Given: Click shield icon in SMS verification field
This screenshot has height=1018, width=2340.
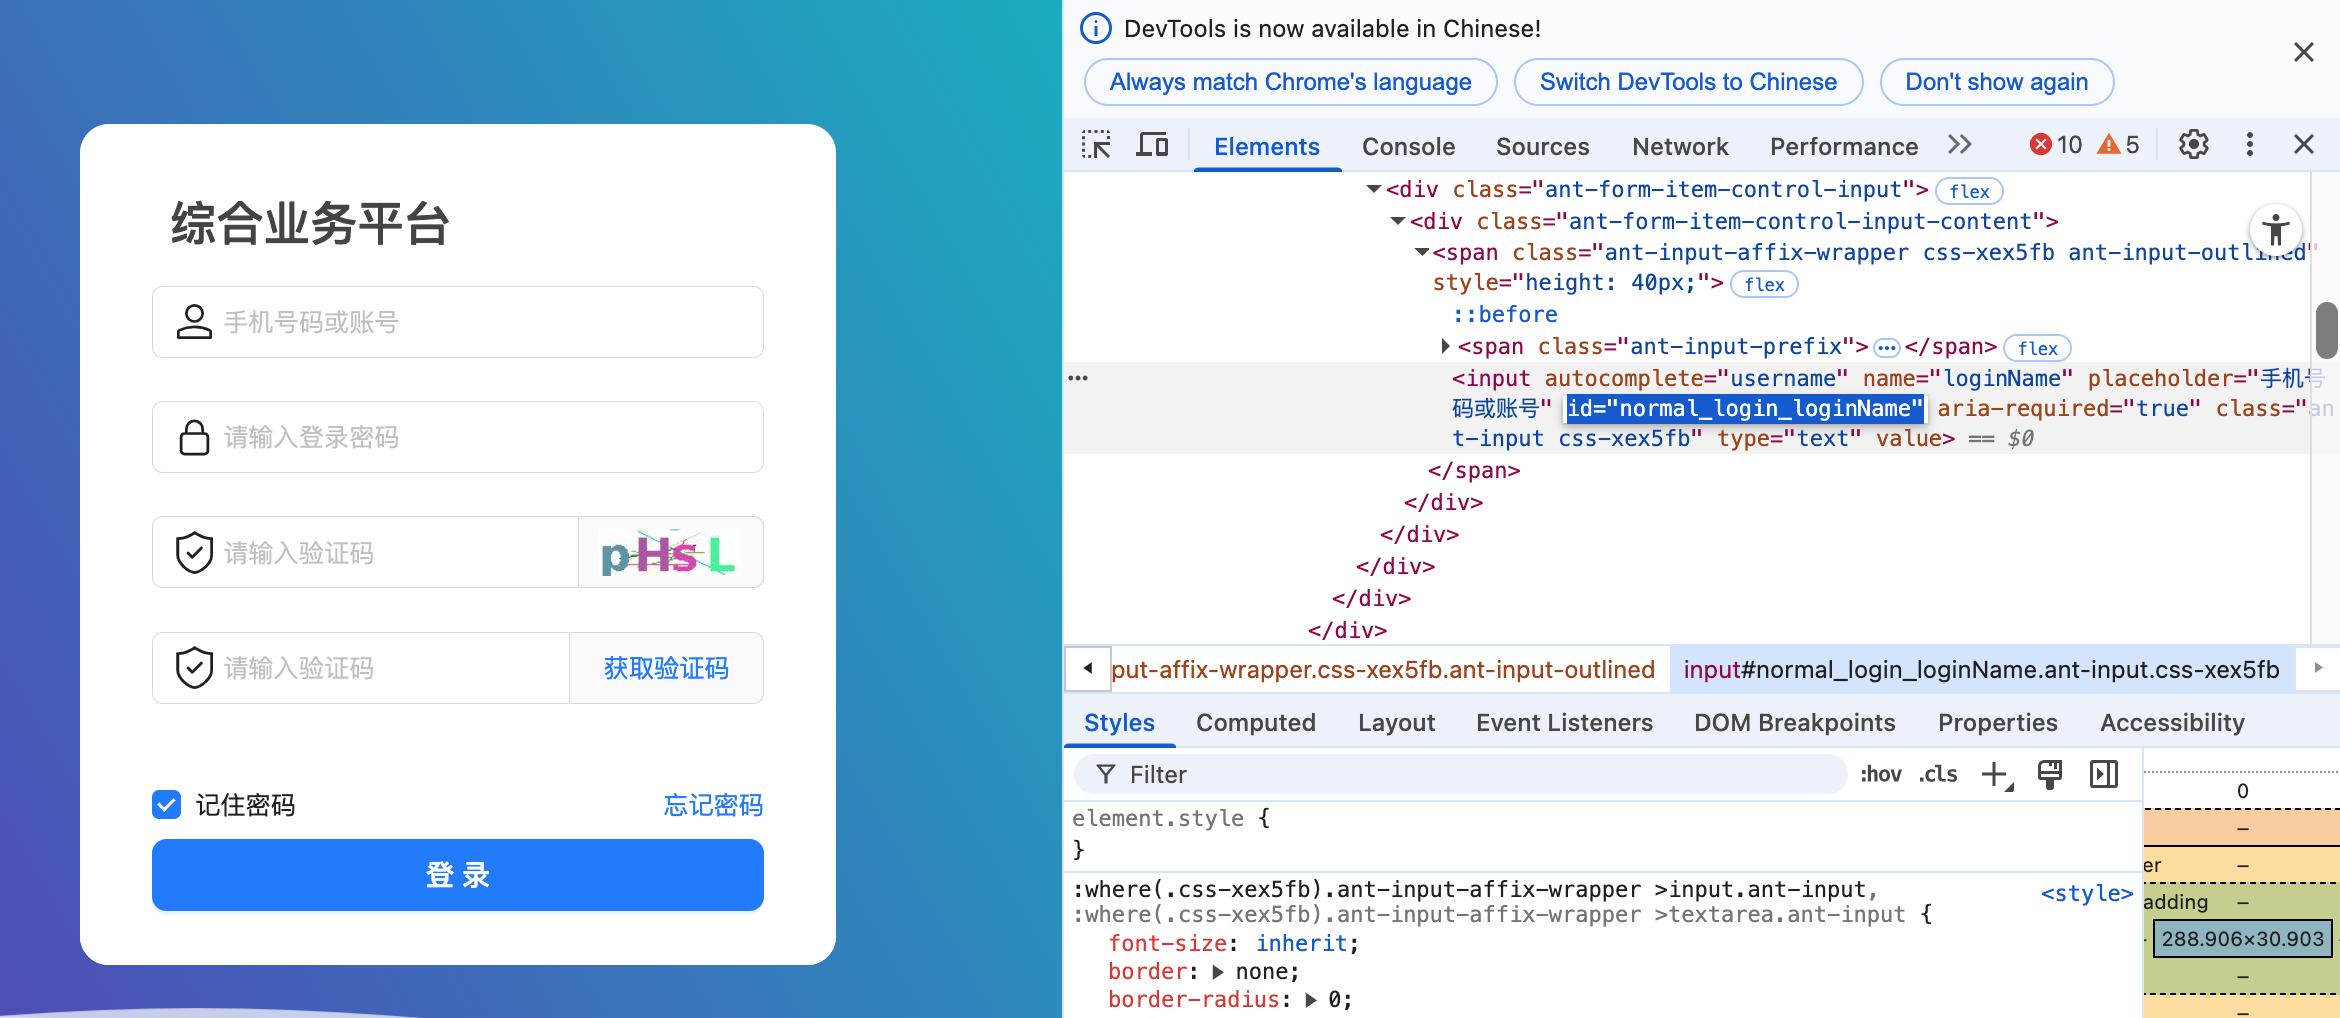Looking at the screenshot, I should point(194,668).
